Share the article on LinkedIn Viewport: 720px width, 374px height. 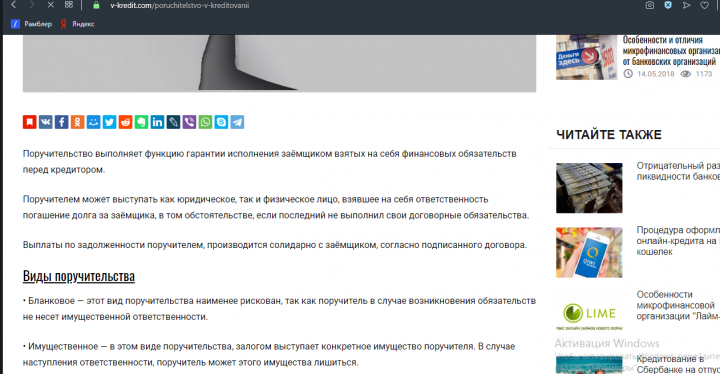(157, 122)
